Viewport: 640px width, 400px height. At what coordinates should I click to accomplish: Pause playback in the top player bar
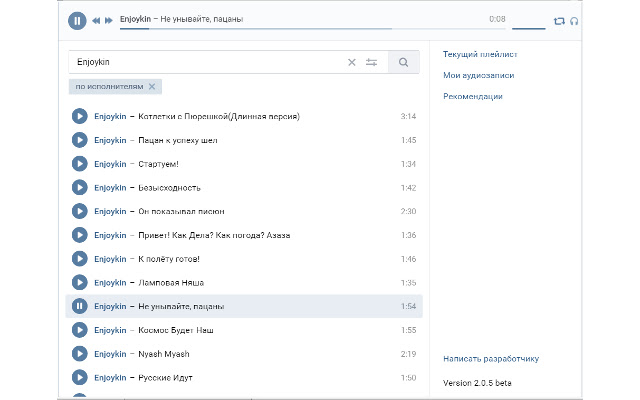pyautogui.click(x=77, y=20)
